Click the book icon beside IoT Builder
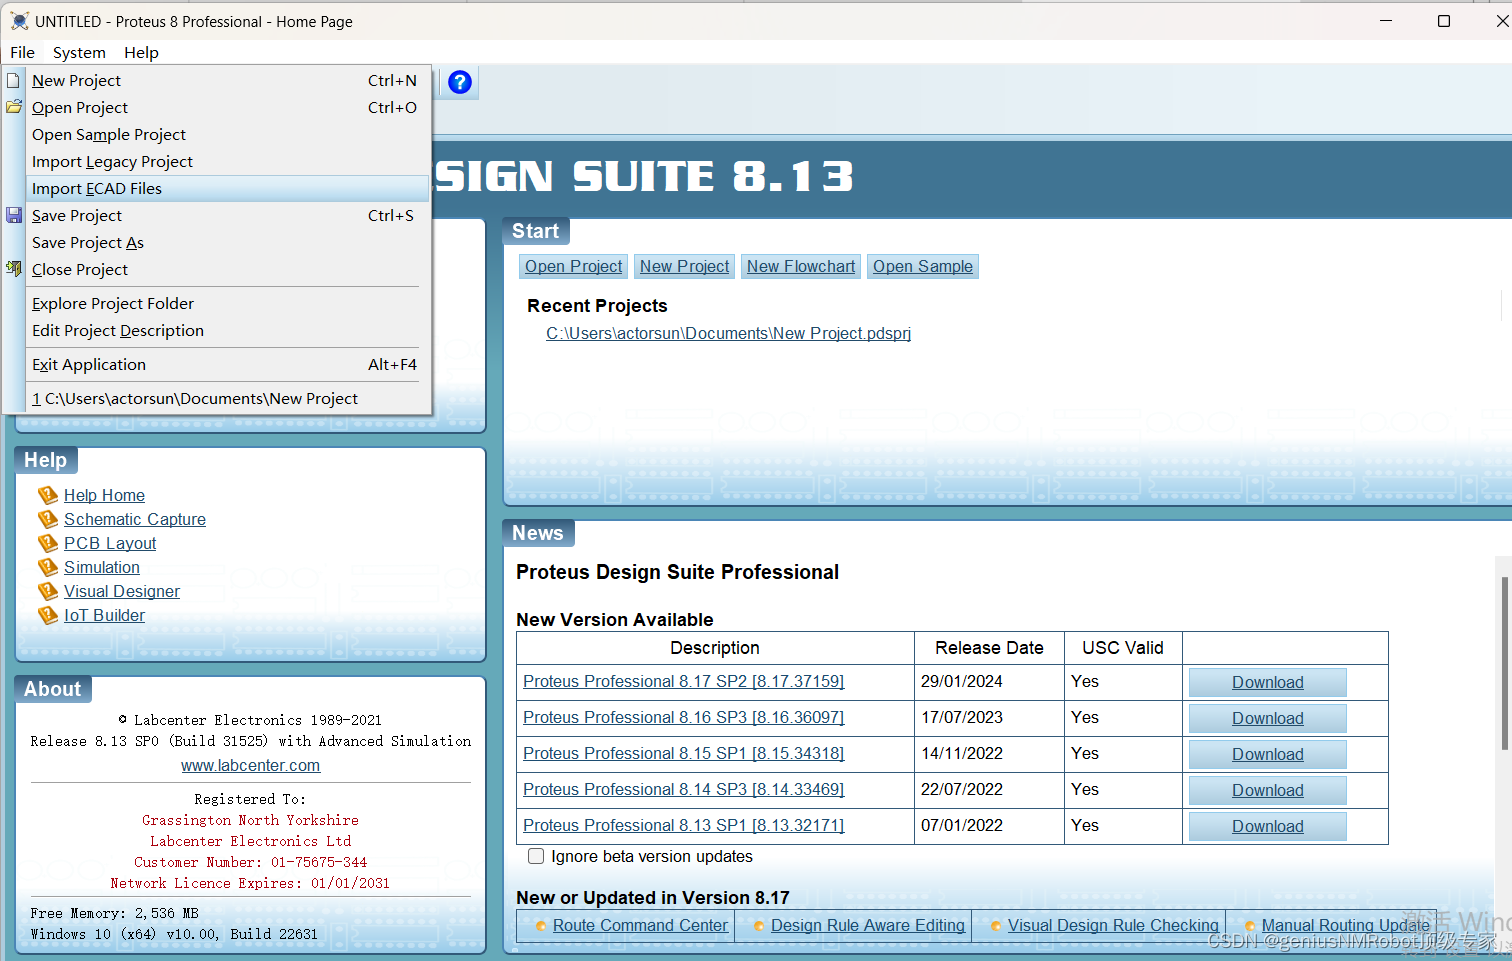1512x961 pixels. pos(48,615)
